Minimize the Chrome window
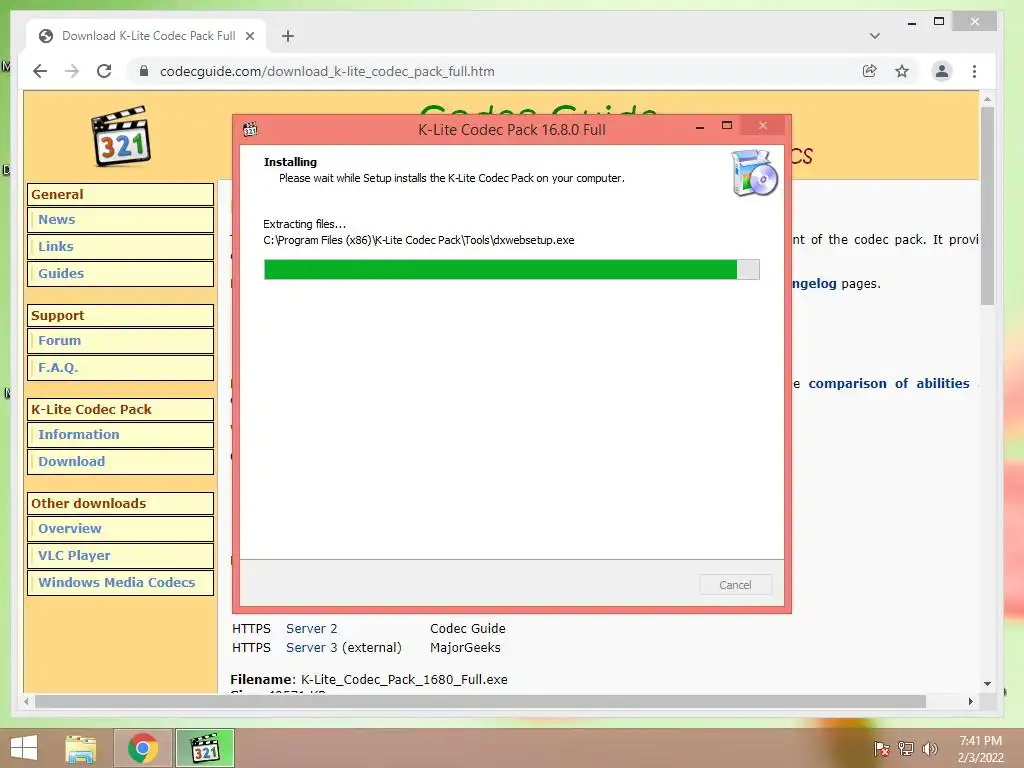The image size is (1024, 768). point(912,22)
